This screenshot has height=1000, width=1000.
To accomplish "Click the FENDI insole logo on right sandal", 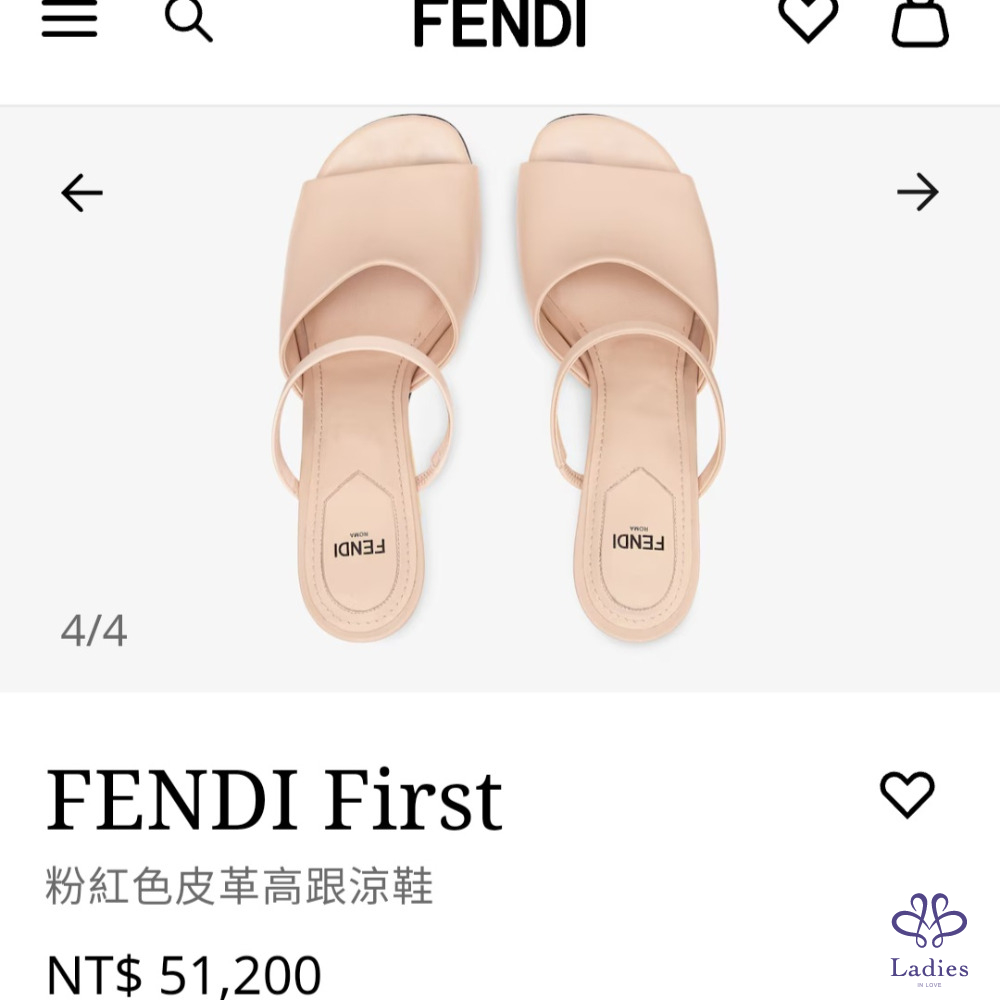I will pos(639,541).
